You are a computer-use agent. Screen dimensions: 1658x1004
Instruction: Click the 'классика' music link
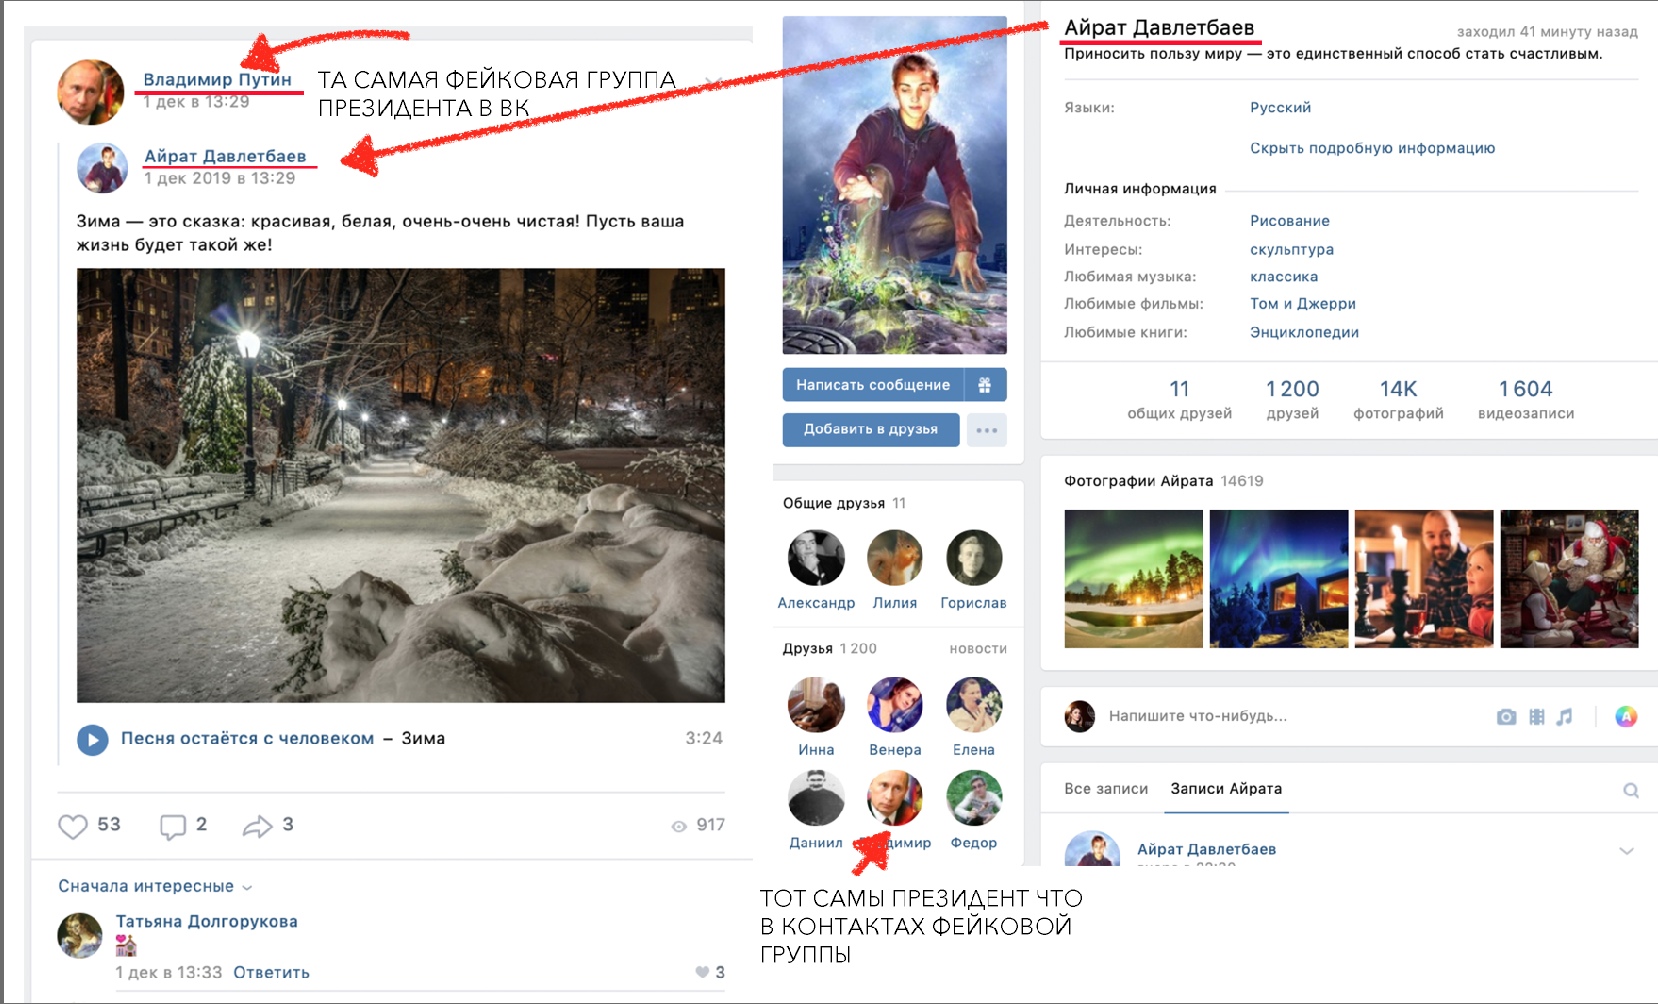1284,277
